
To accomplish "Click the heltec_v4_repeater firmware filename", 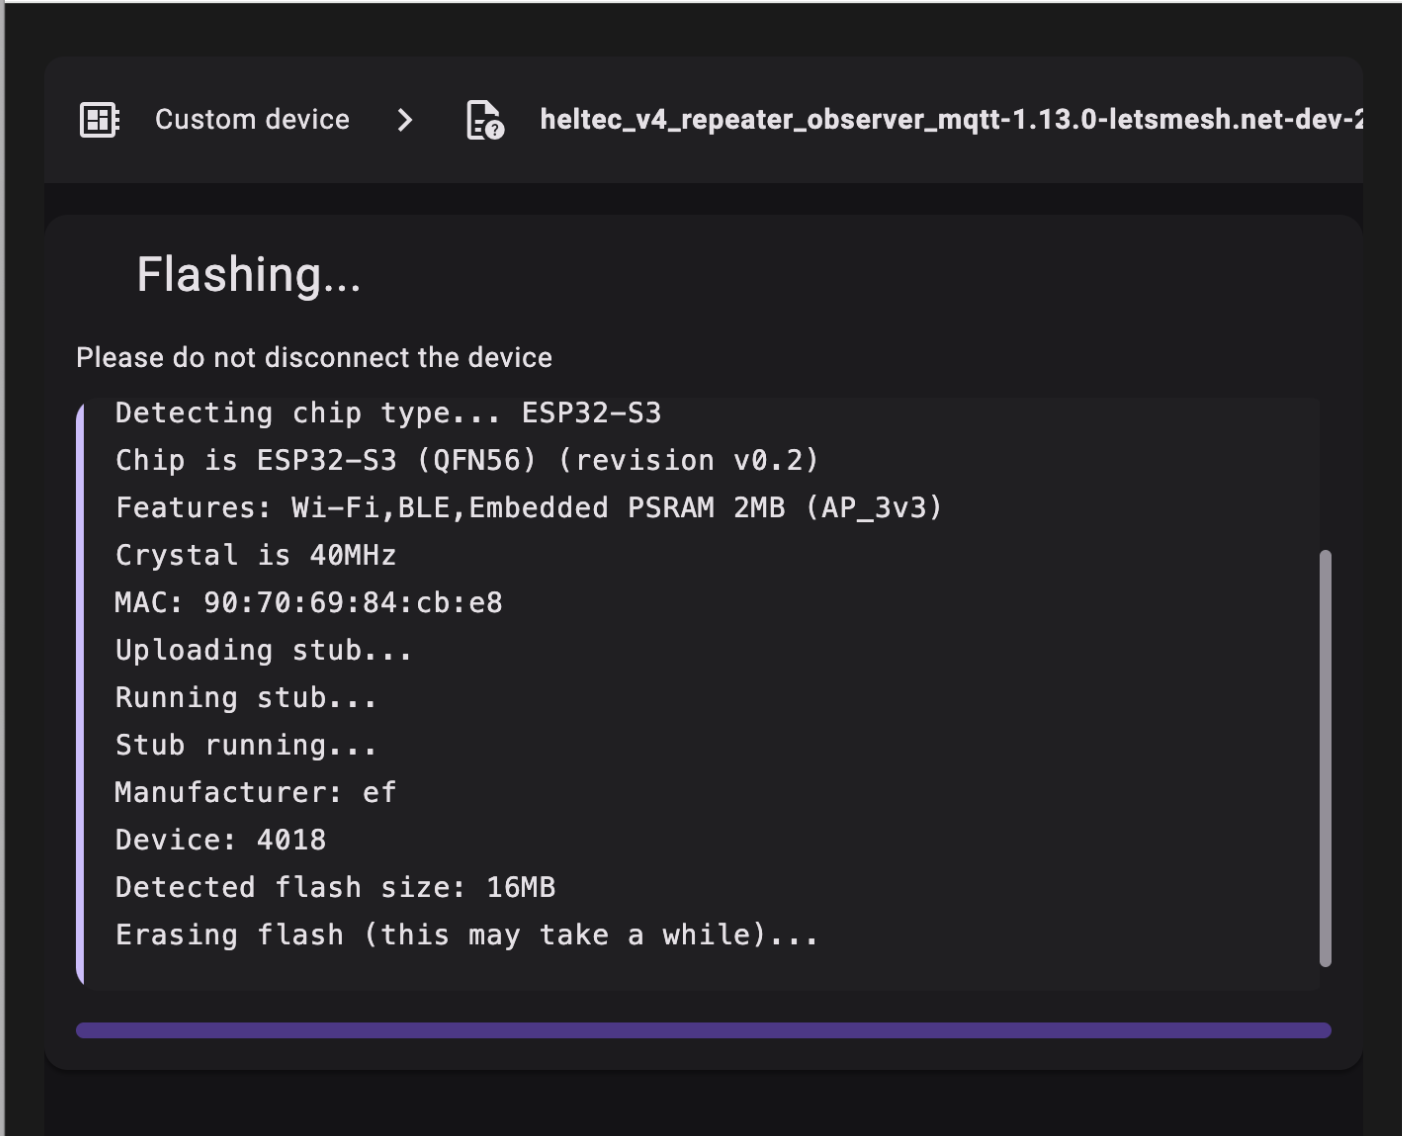I will pyautogui.click(x=950, y=120).
